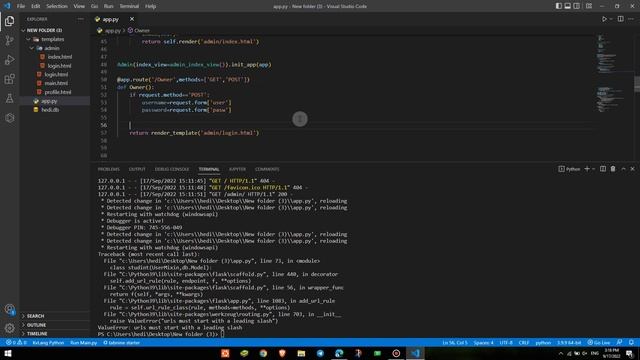
Task: Open run button dropdown arrow
Action: [x=611, y=19]
